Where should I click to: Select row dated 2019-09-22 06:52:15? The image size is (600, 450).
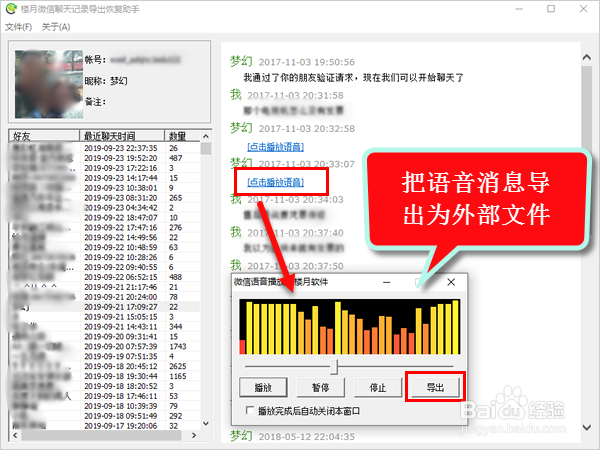pyautogui.click(x=104, y=277)
